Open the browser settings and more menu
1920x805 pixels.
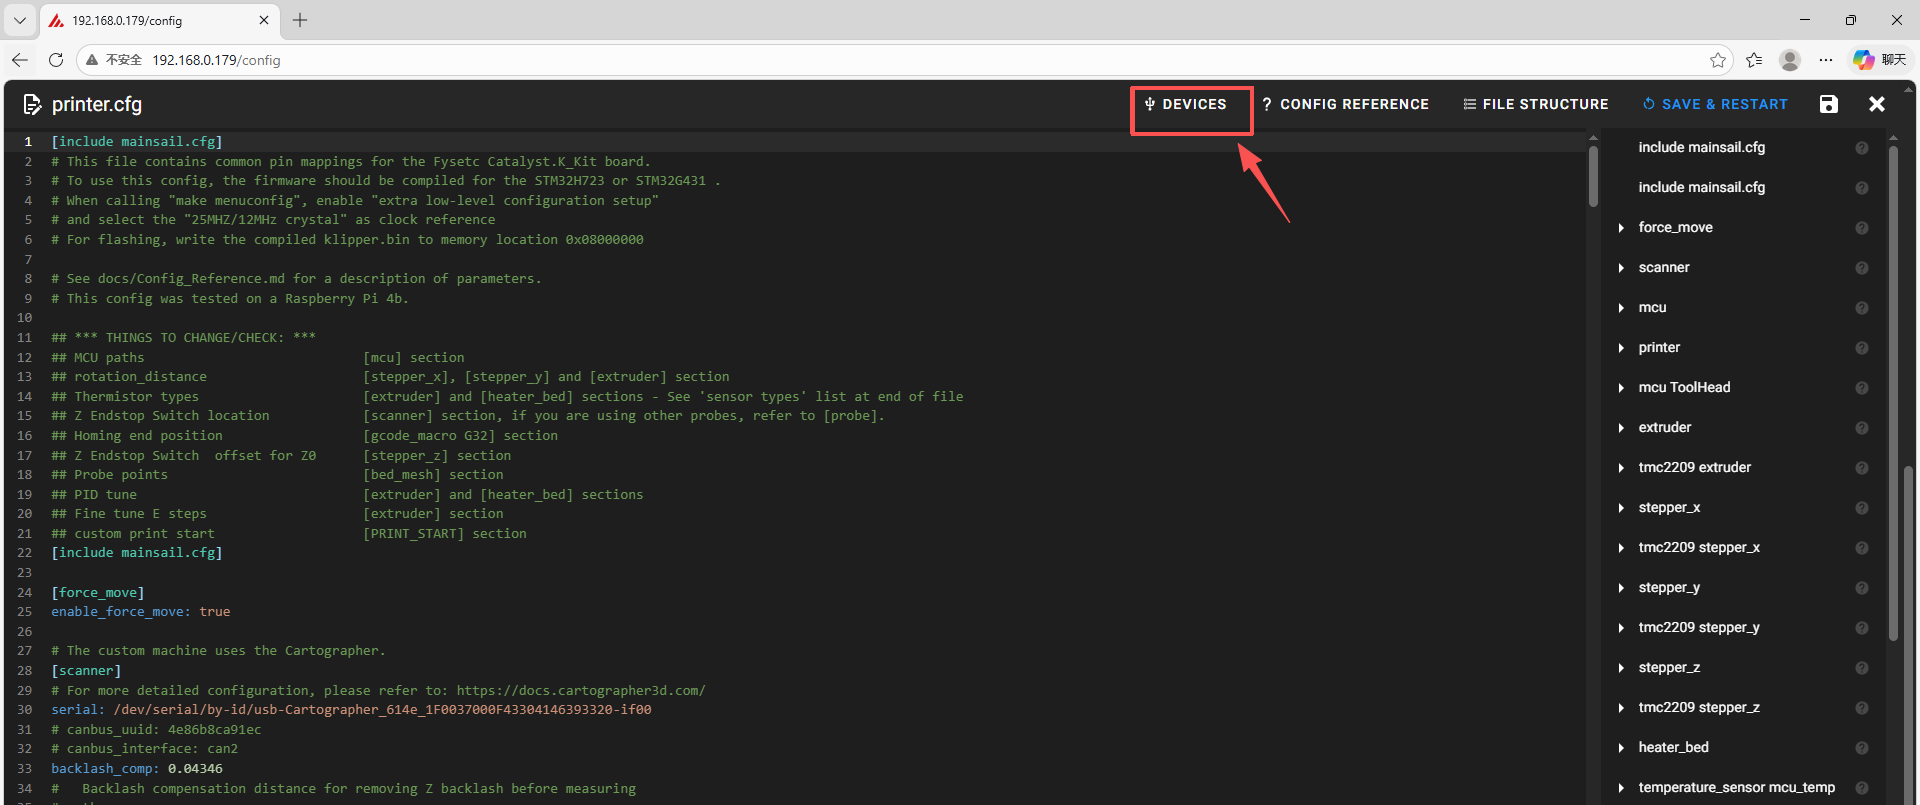pos(1826,60)
